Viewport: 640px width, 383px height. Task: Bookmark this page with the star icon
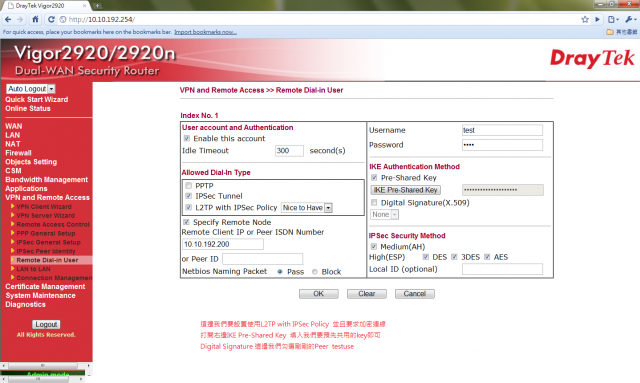tap(585, 19)
